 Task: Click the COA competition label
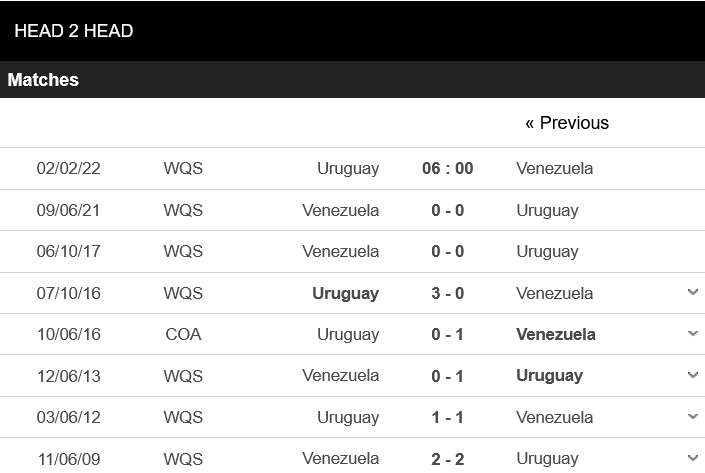[x=183, y=334]
